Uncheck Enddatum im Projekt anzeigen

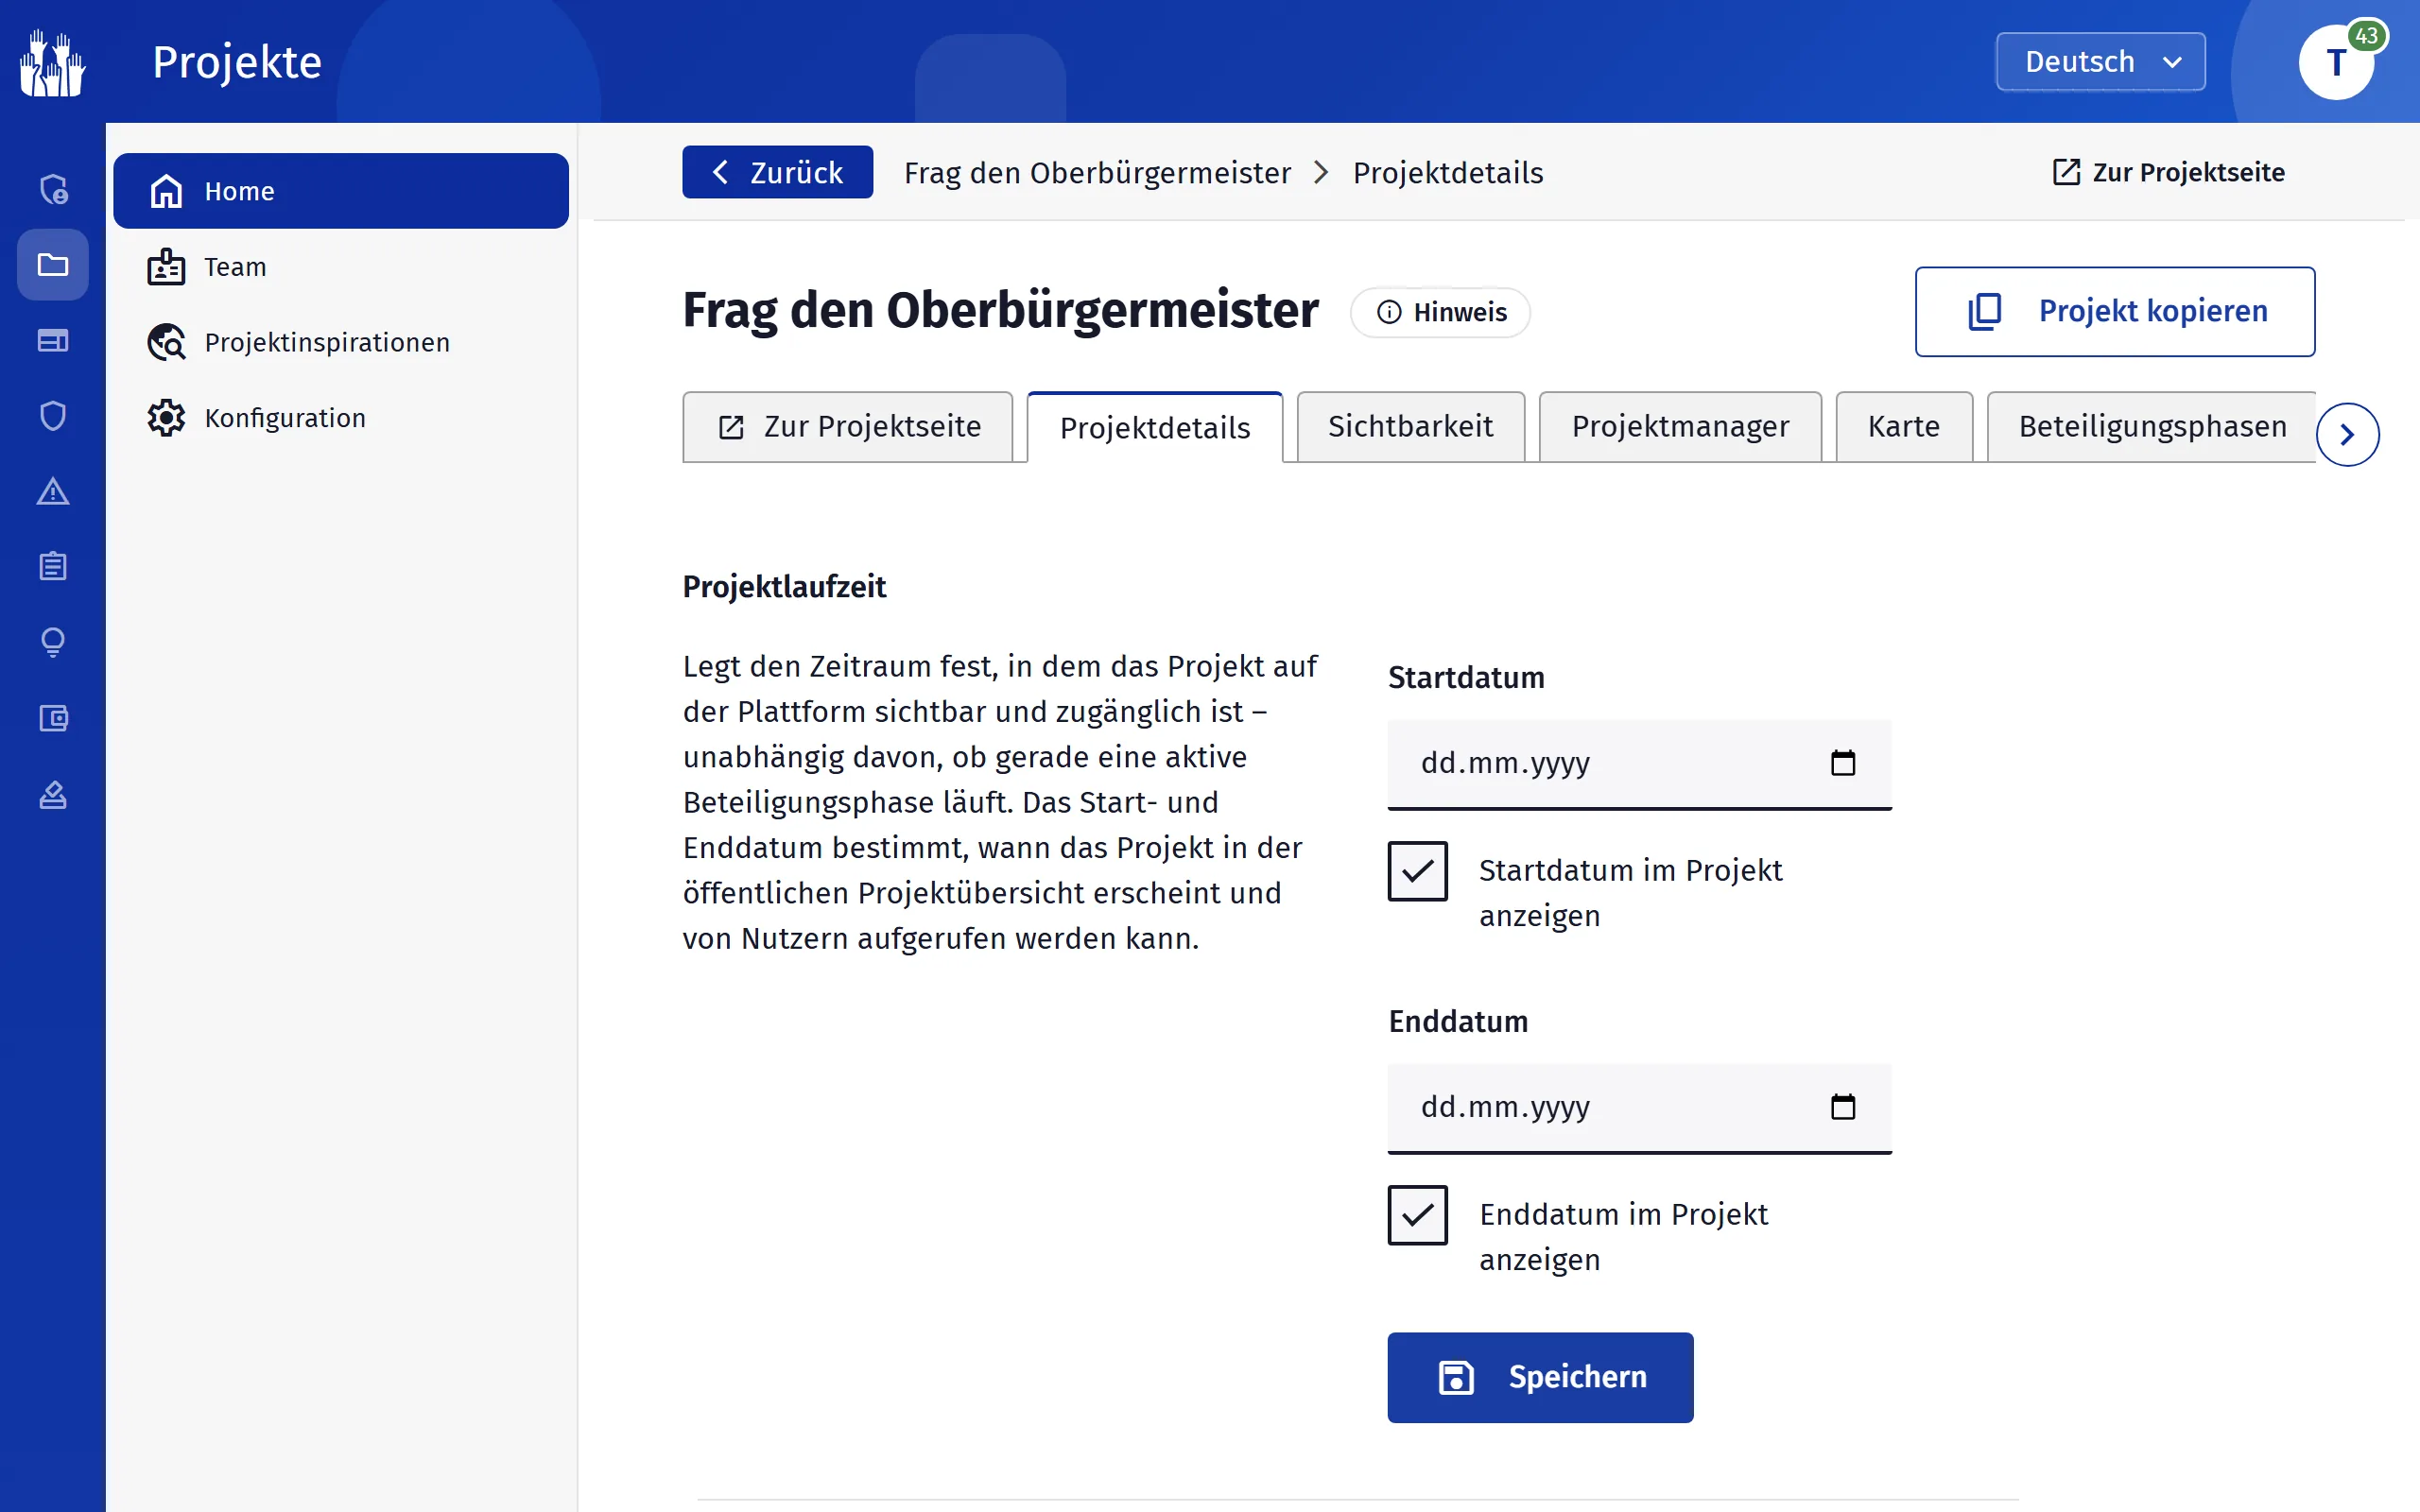click(1417, 1215)
